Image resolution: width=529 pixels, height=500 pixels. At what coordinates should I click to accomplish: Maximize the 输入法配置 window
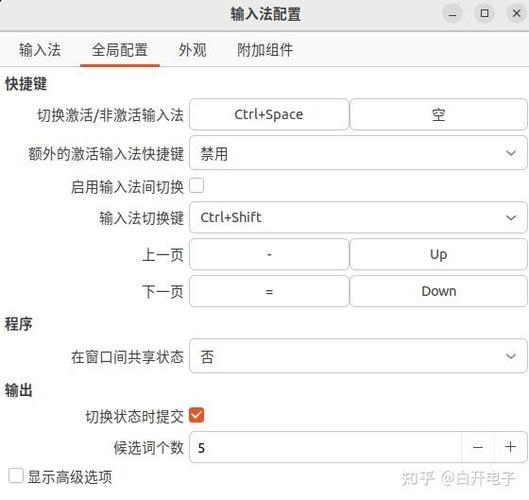(484, 14)
